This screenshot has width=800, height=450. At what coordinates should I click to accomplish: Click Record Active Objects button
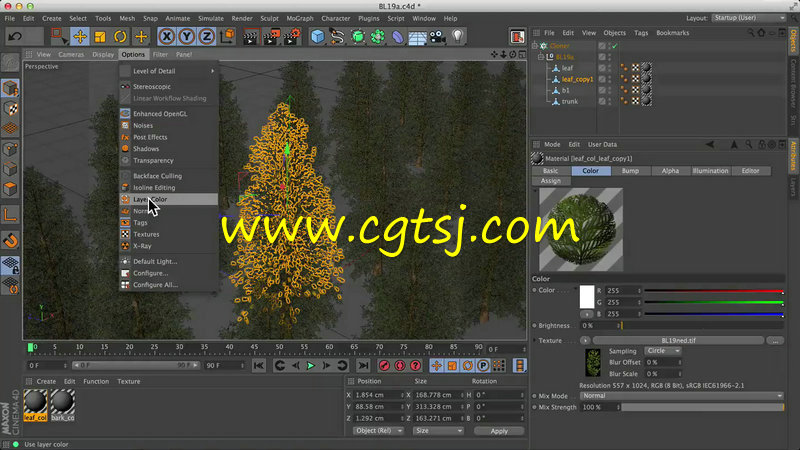click(x=384, y=365)
